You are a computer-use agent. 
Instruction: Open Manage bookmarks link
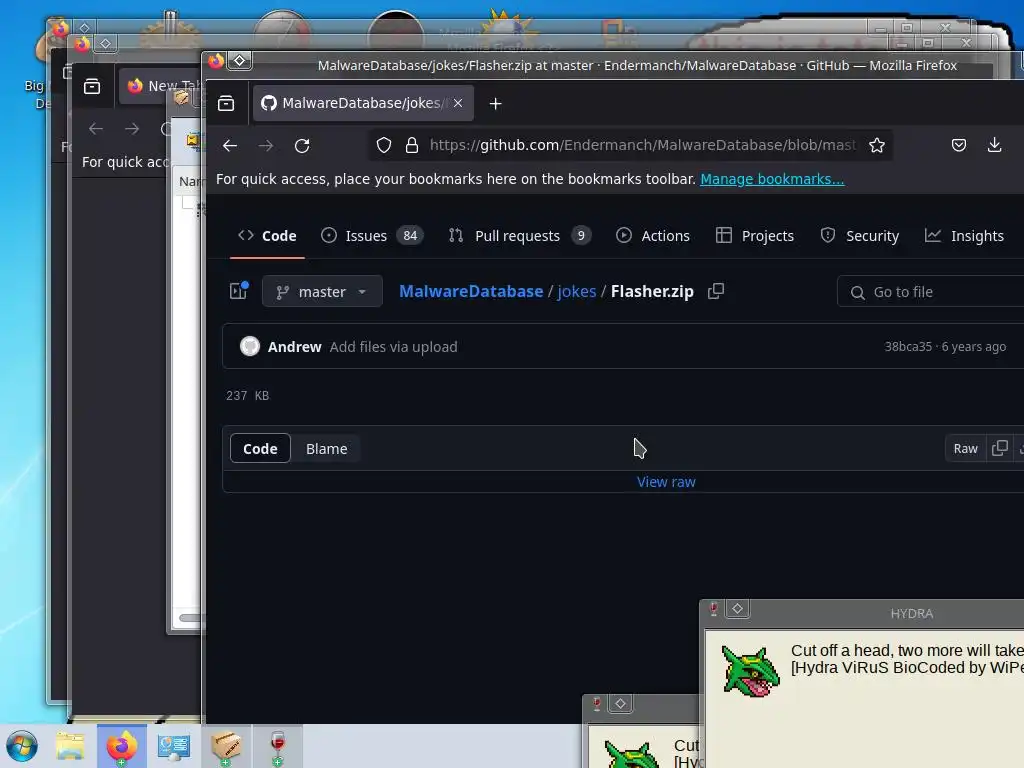[x=772, y=179]
